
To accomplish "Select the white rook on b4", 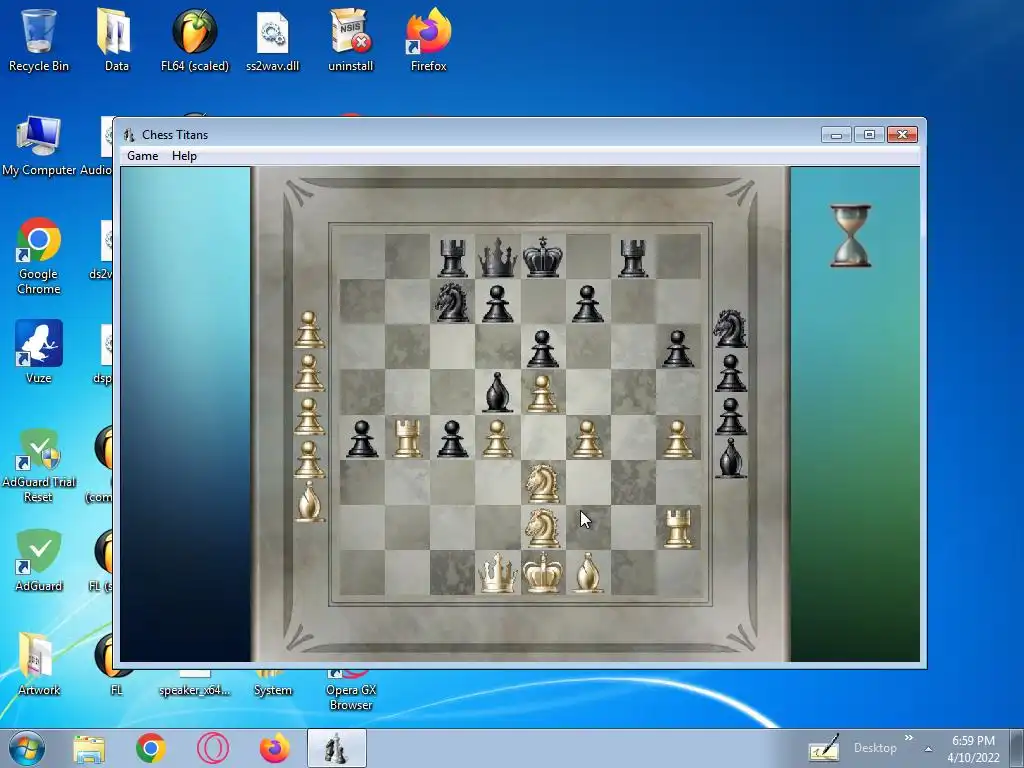I will pyautogui.click(x=407, y=438).
